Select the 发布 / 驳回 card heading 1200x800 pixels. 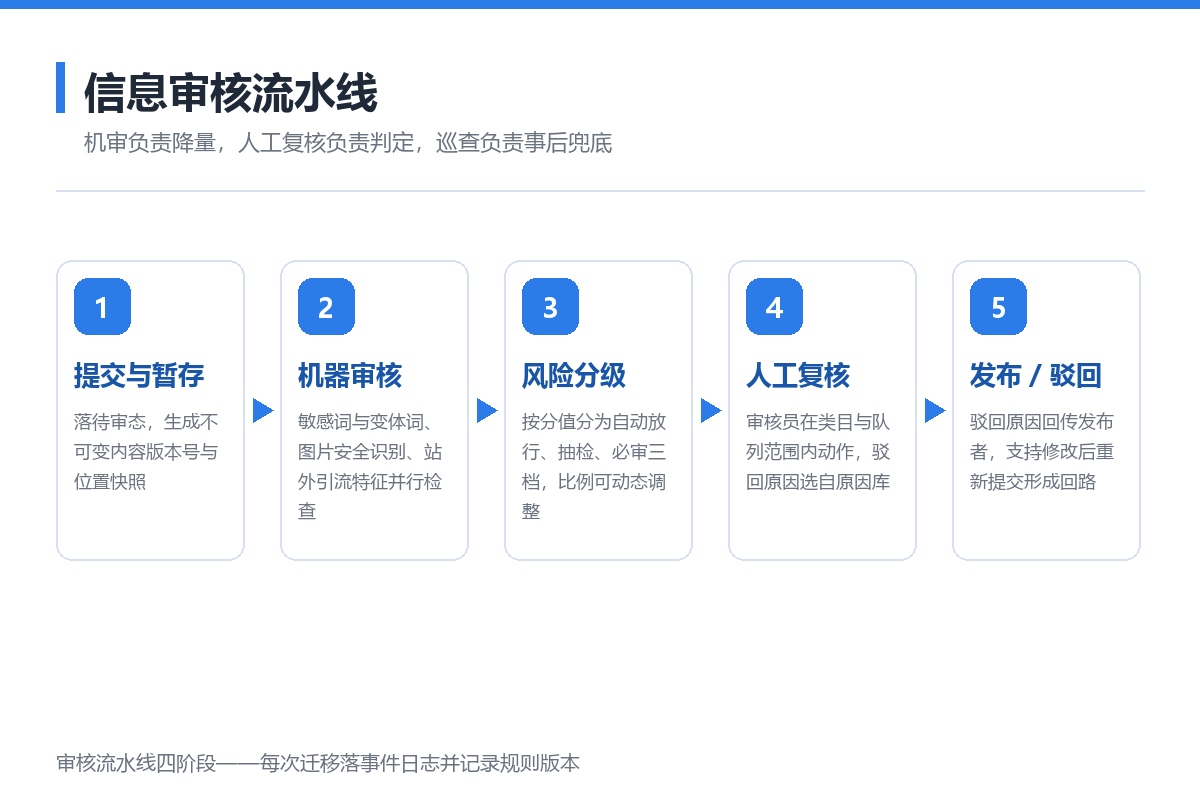pyautogui.click(x=1035, y=376)
